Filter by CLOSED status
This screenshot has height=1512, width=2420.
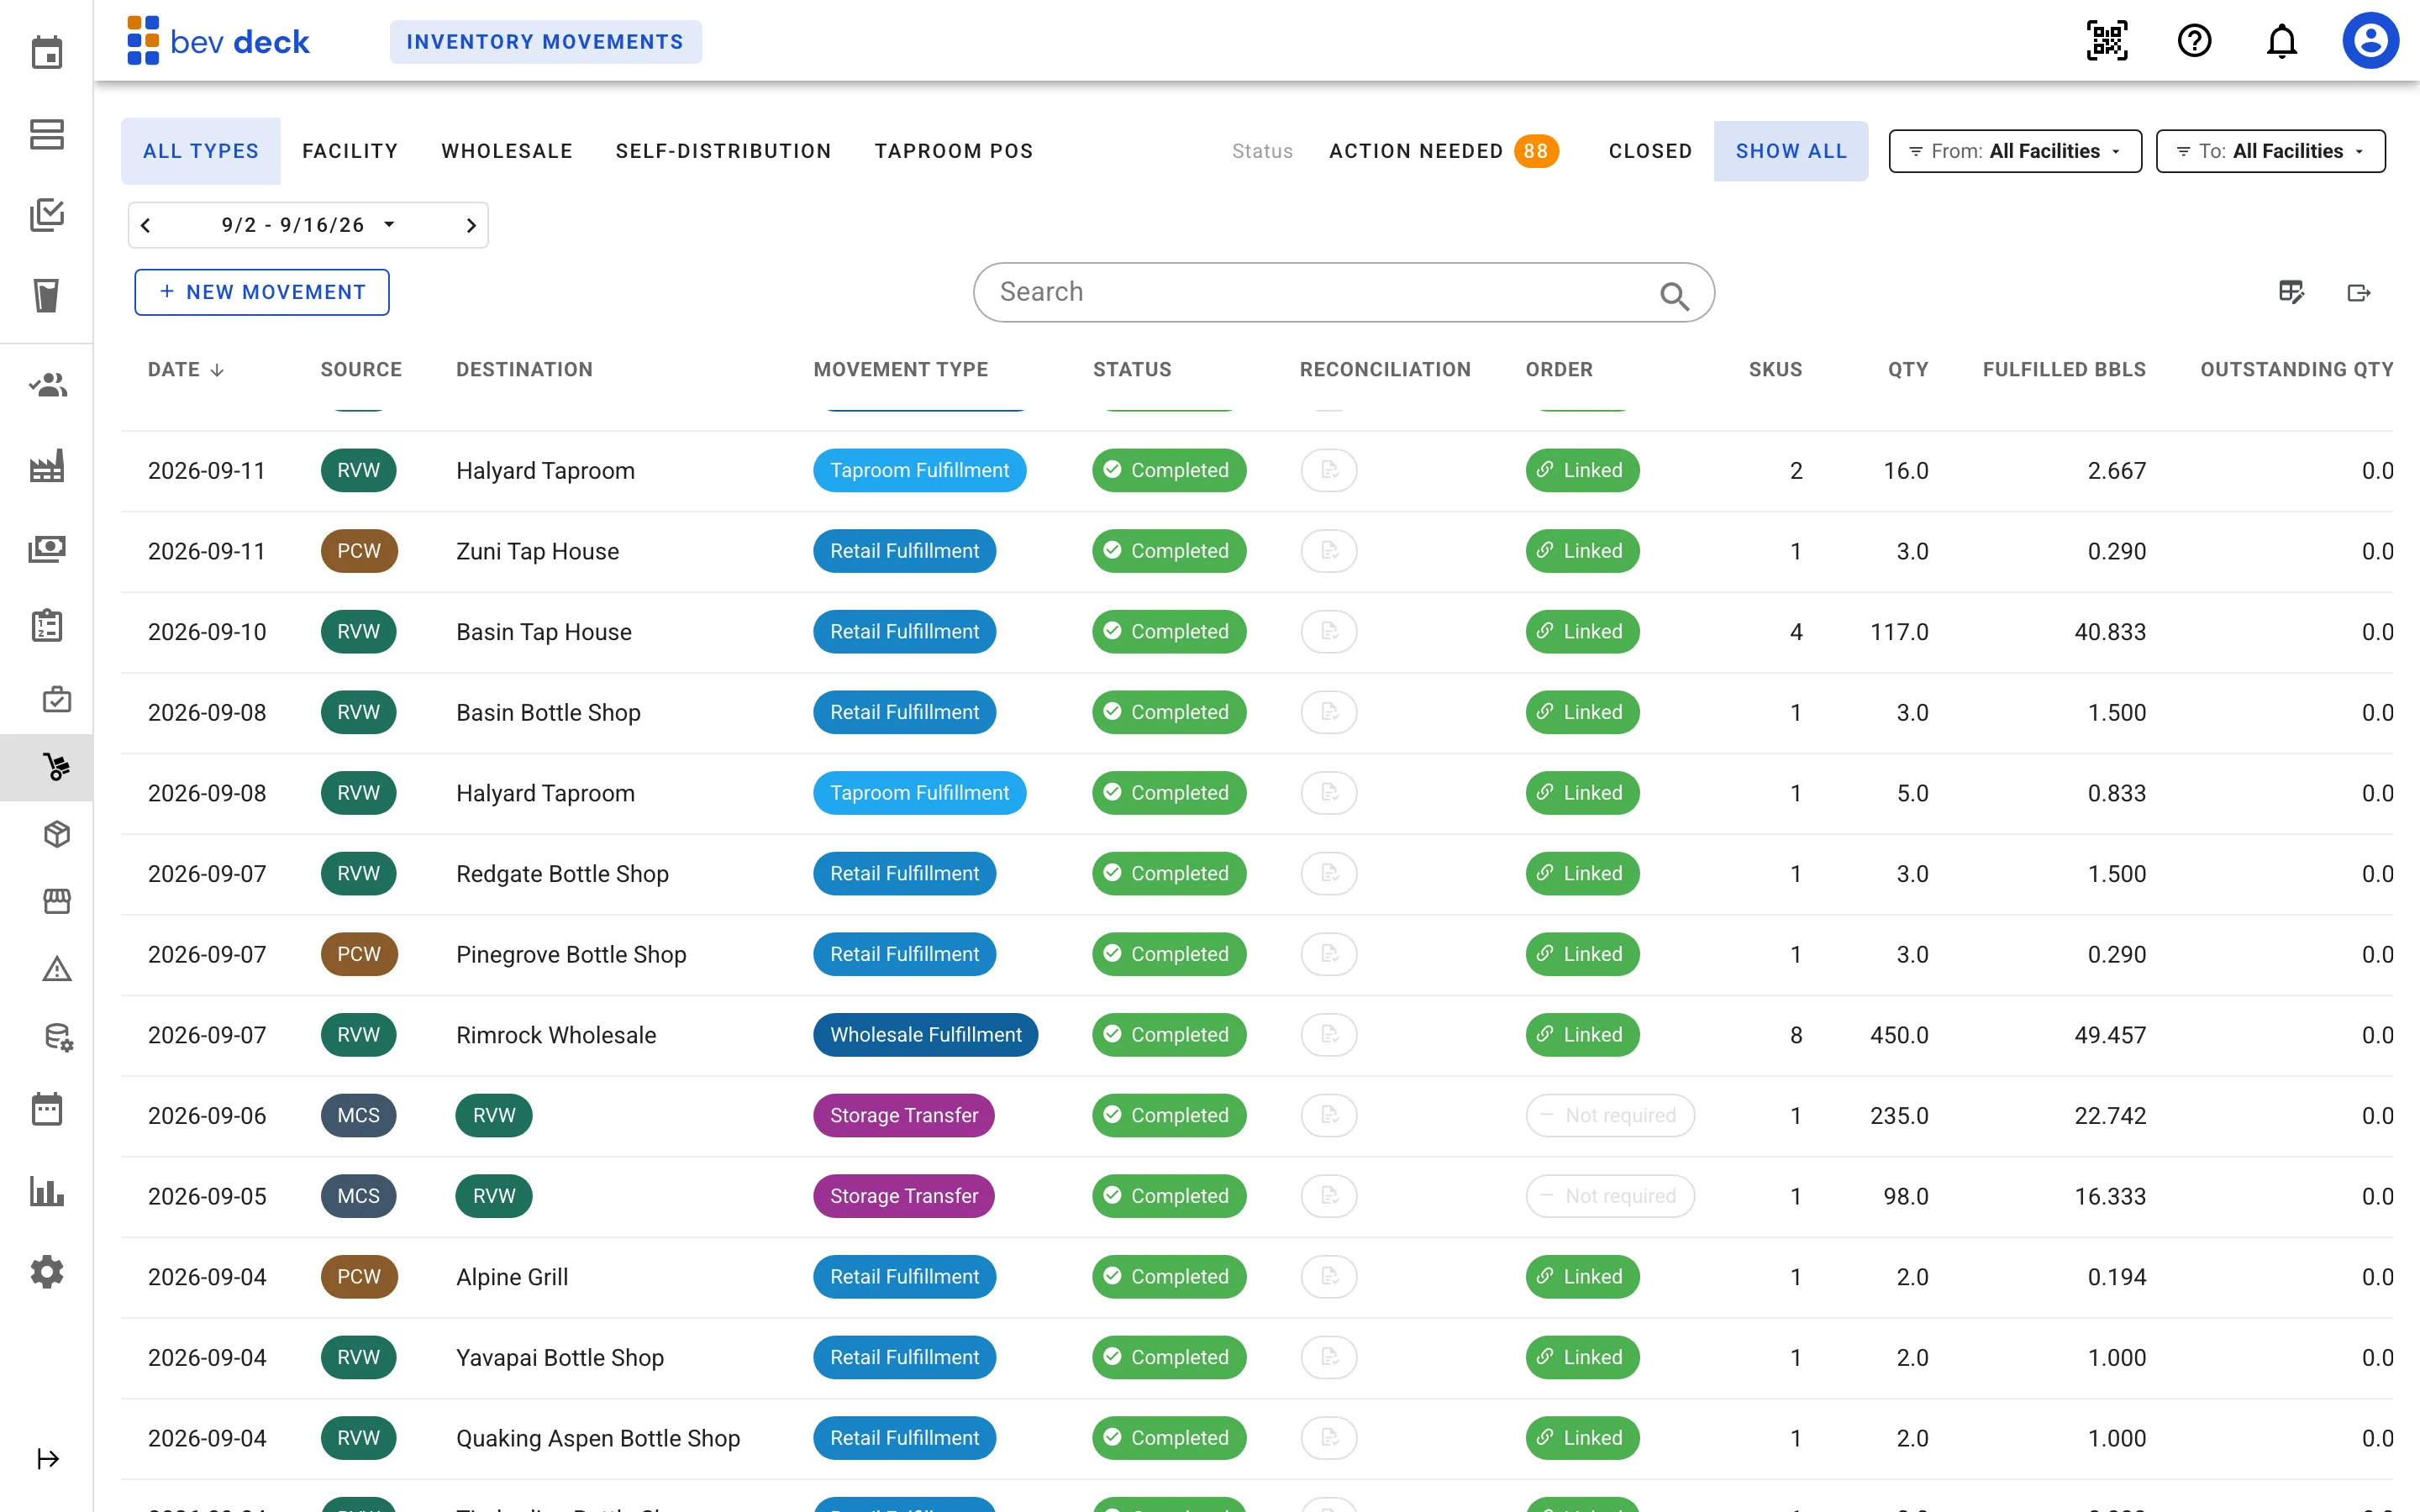(1650, 151)
